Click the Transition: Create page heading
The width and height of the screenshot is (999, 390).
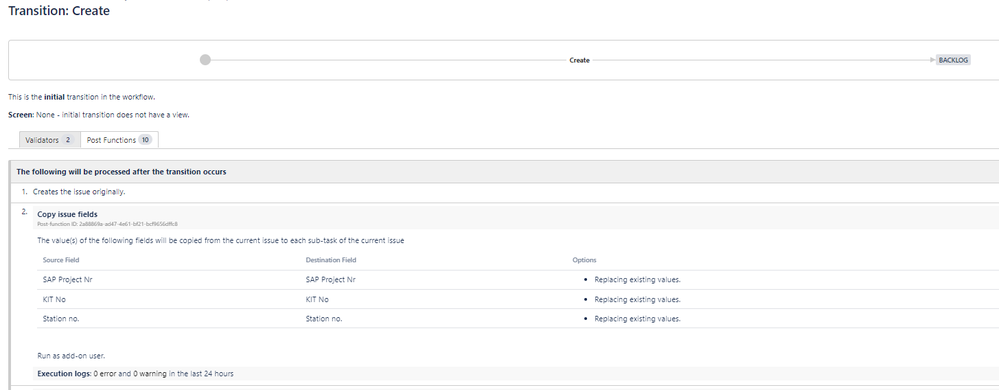point(59,11)
